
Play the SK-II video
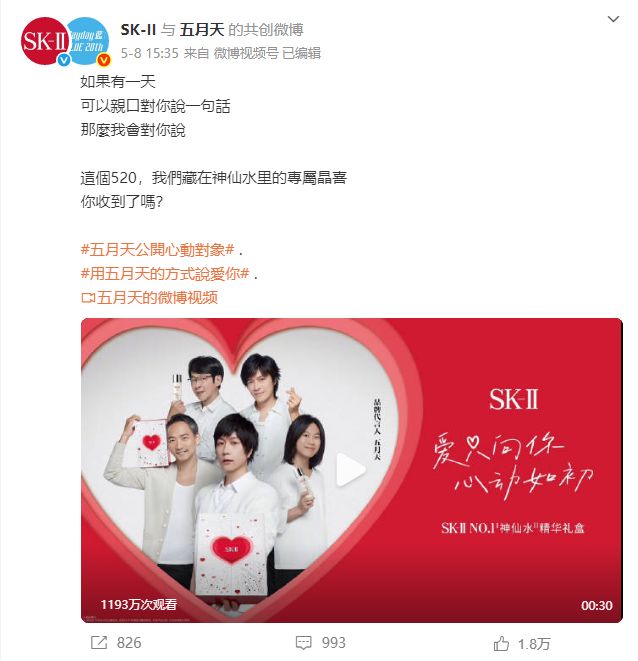[x=350, y=470]
